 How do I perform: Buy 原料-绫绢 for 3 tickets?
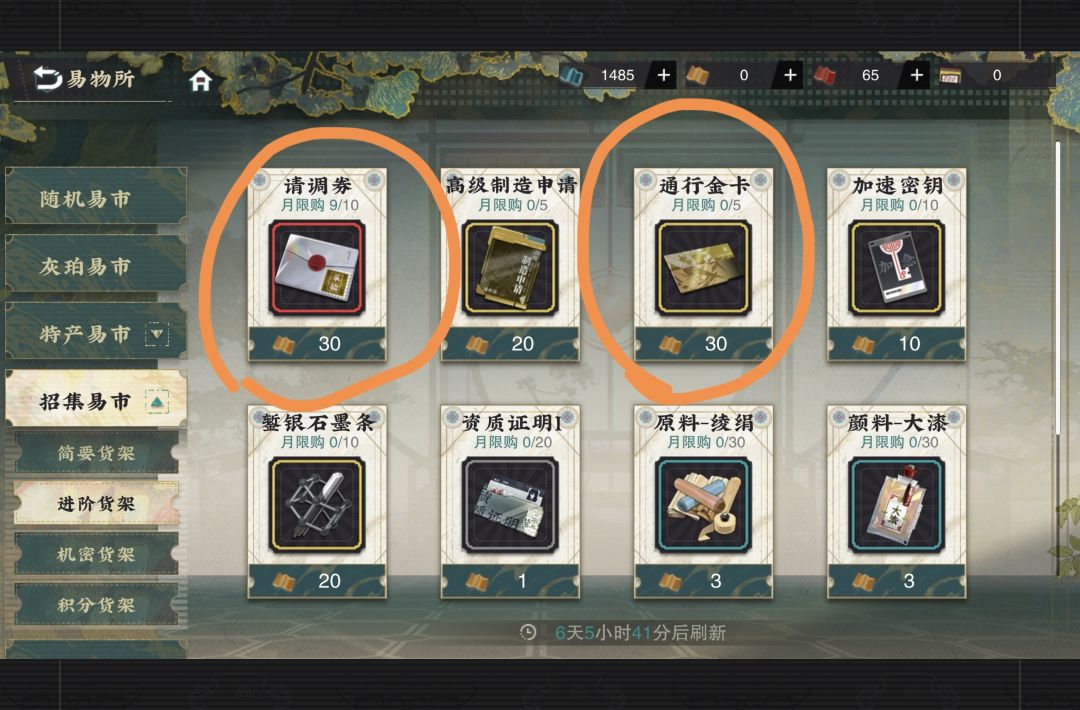[703, 581]
